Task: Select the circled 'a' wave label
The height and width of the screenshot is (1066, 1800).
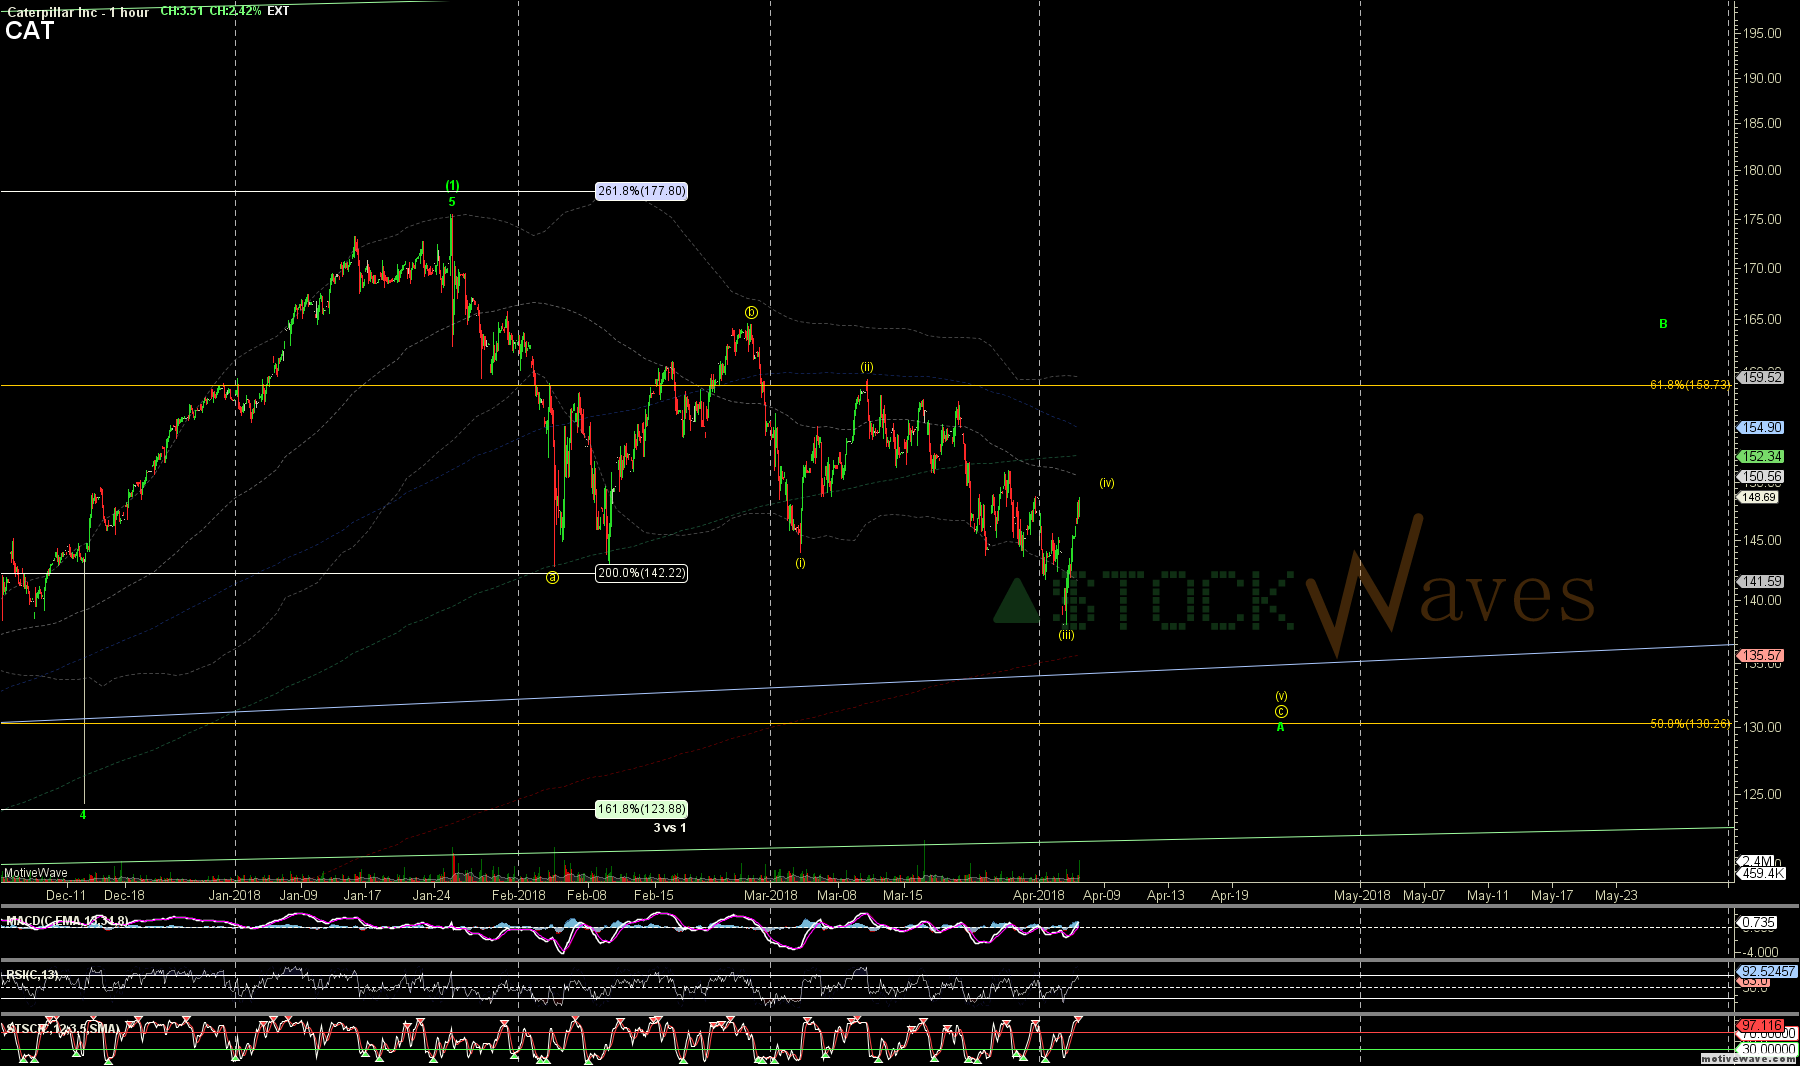Action: (552, 577)
